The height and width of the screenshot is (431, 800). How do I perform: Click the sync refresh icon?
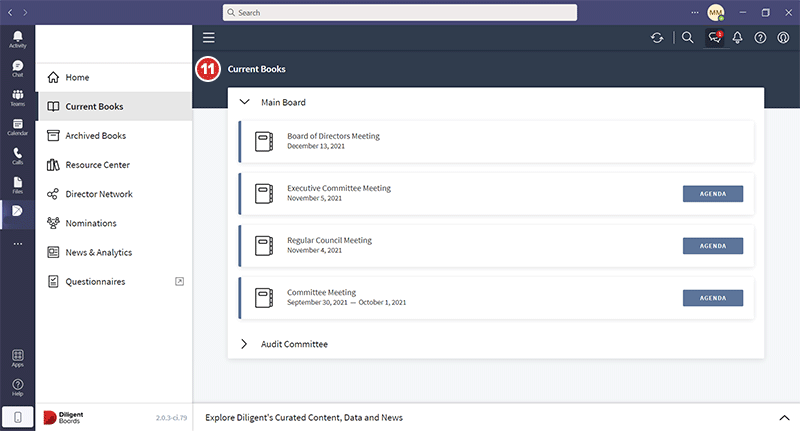657,38
